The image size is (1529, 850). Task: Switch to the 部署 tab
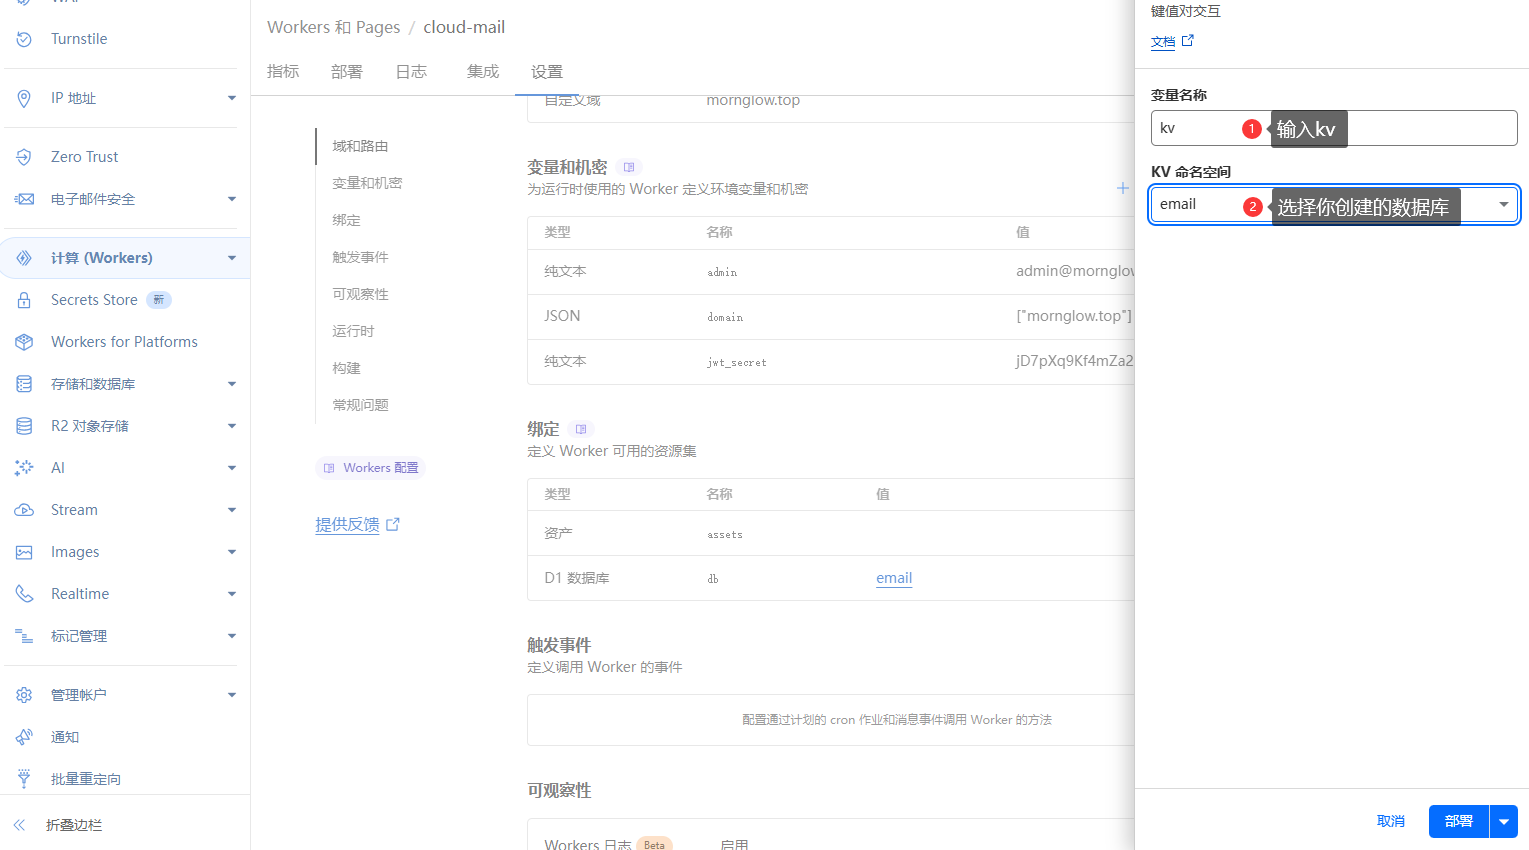click(x=347, y=72)
